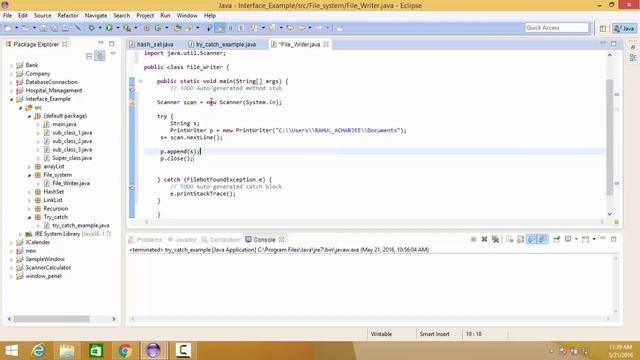Toggle Show Console on standard out change

[531, 239]
